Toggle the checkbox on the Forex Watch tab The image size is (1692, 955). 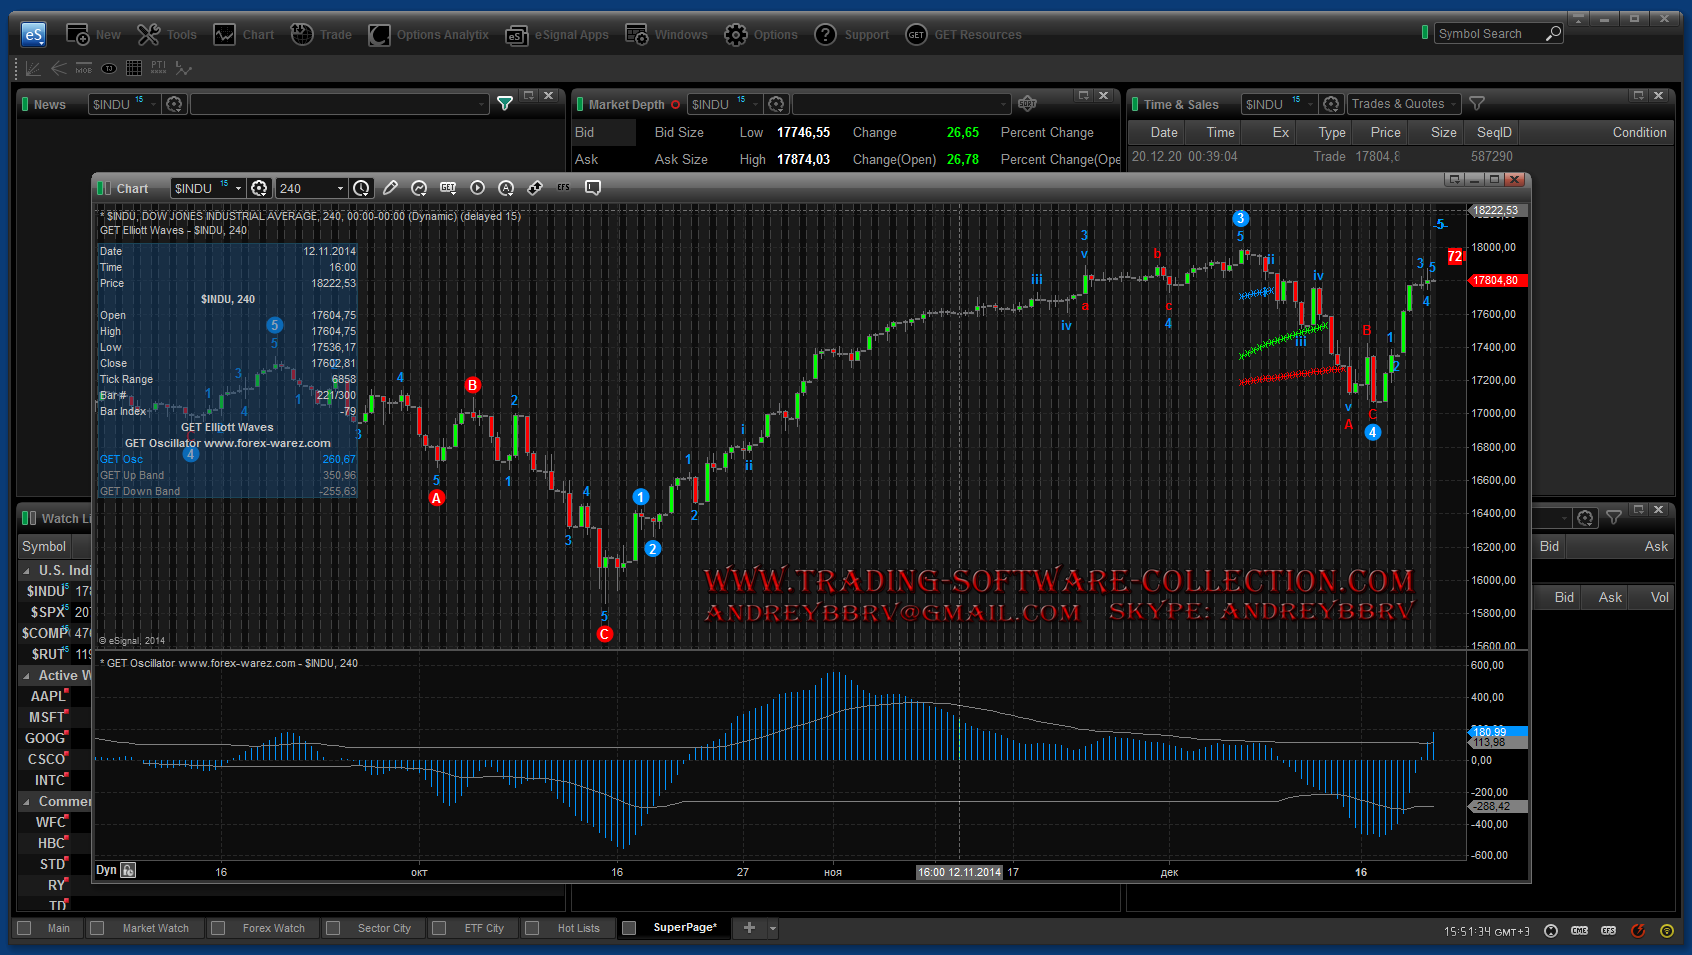click(218, 928)
